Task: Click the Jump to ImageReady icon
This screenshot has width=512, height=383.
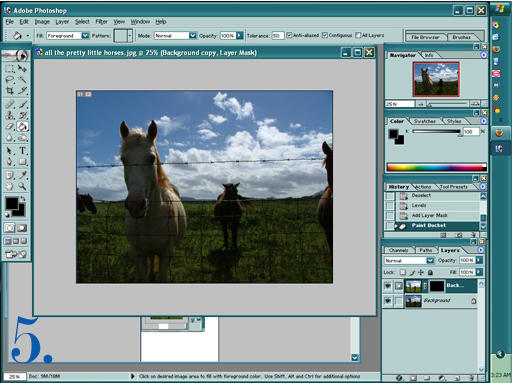Action: tap(16, 254)
